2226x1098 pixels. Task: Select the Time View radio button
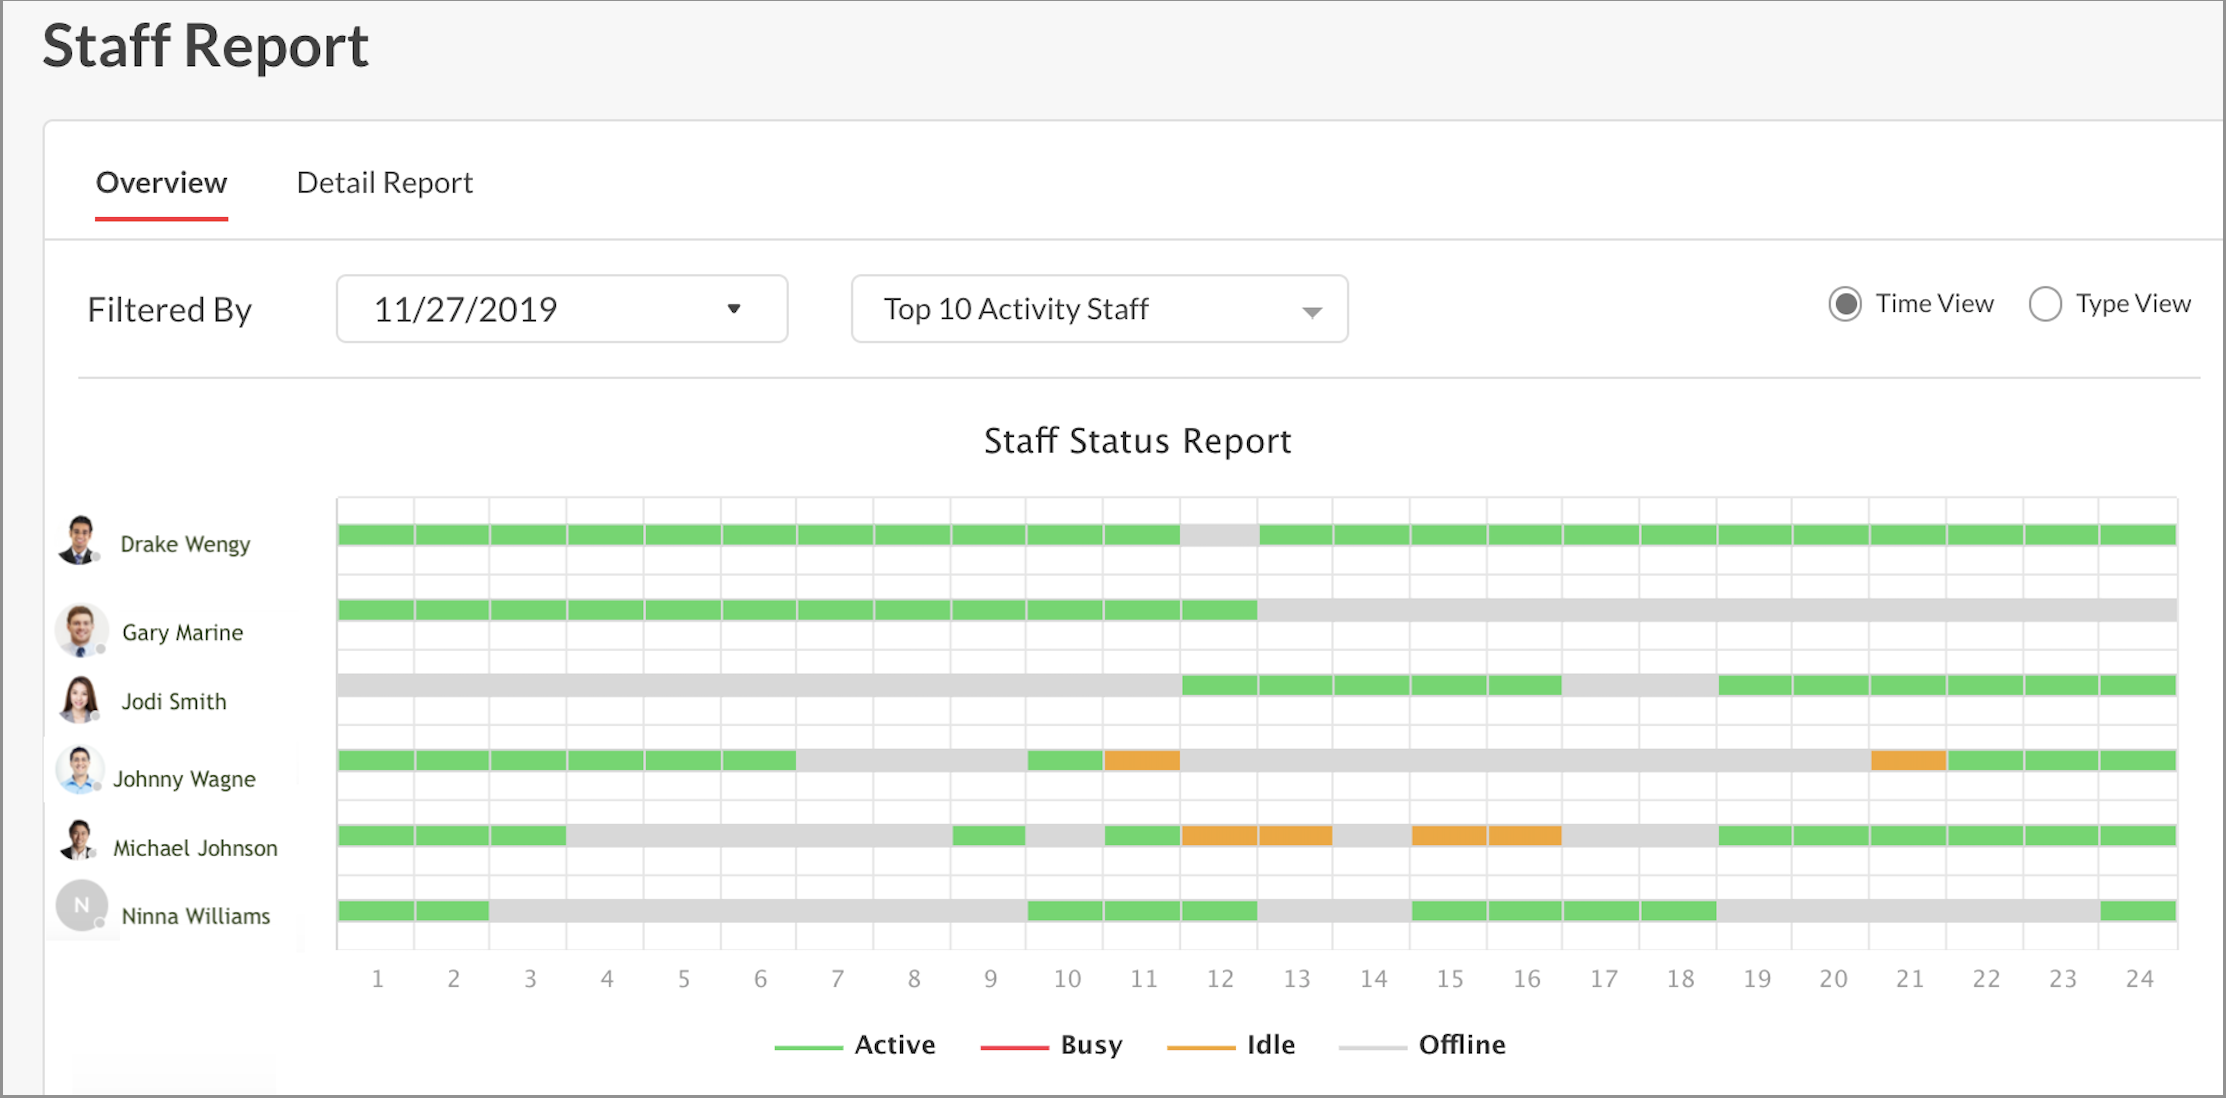tap(1845, 304)
